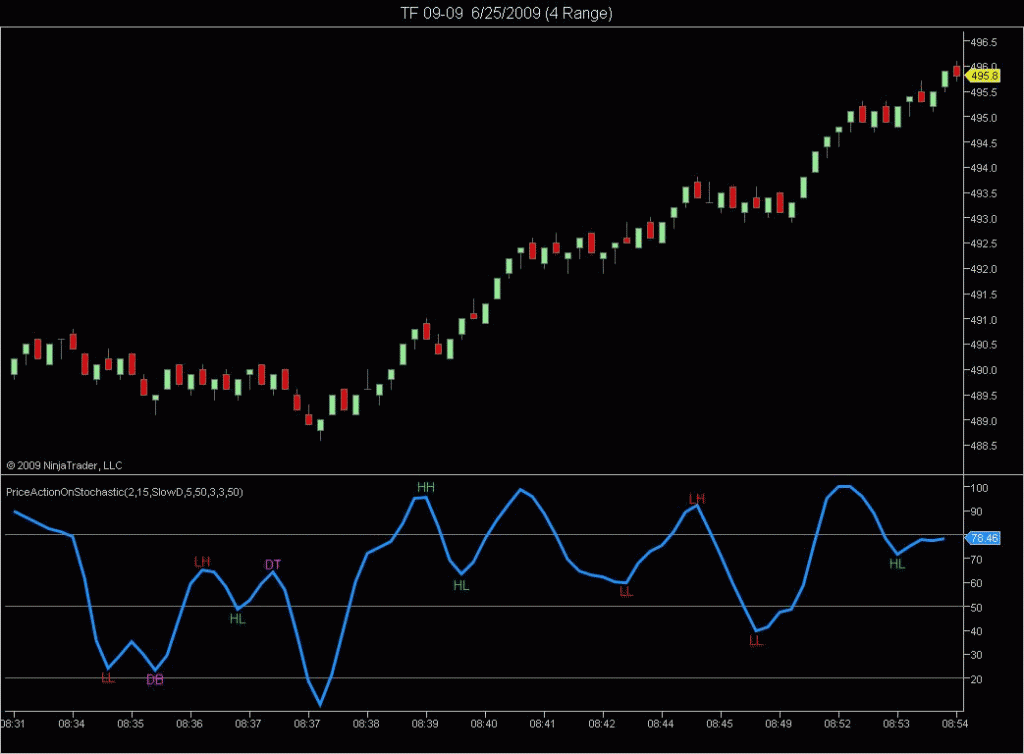
Task: Click the 08:44 time axis label
Action: [x=661, y=723]
